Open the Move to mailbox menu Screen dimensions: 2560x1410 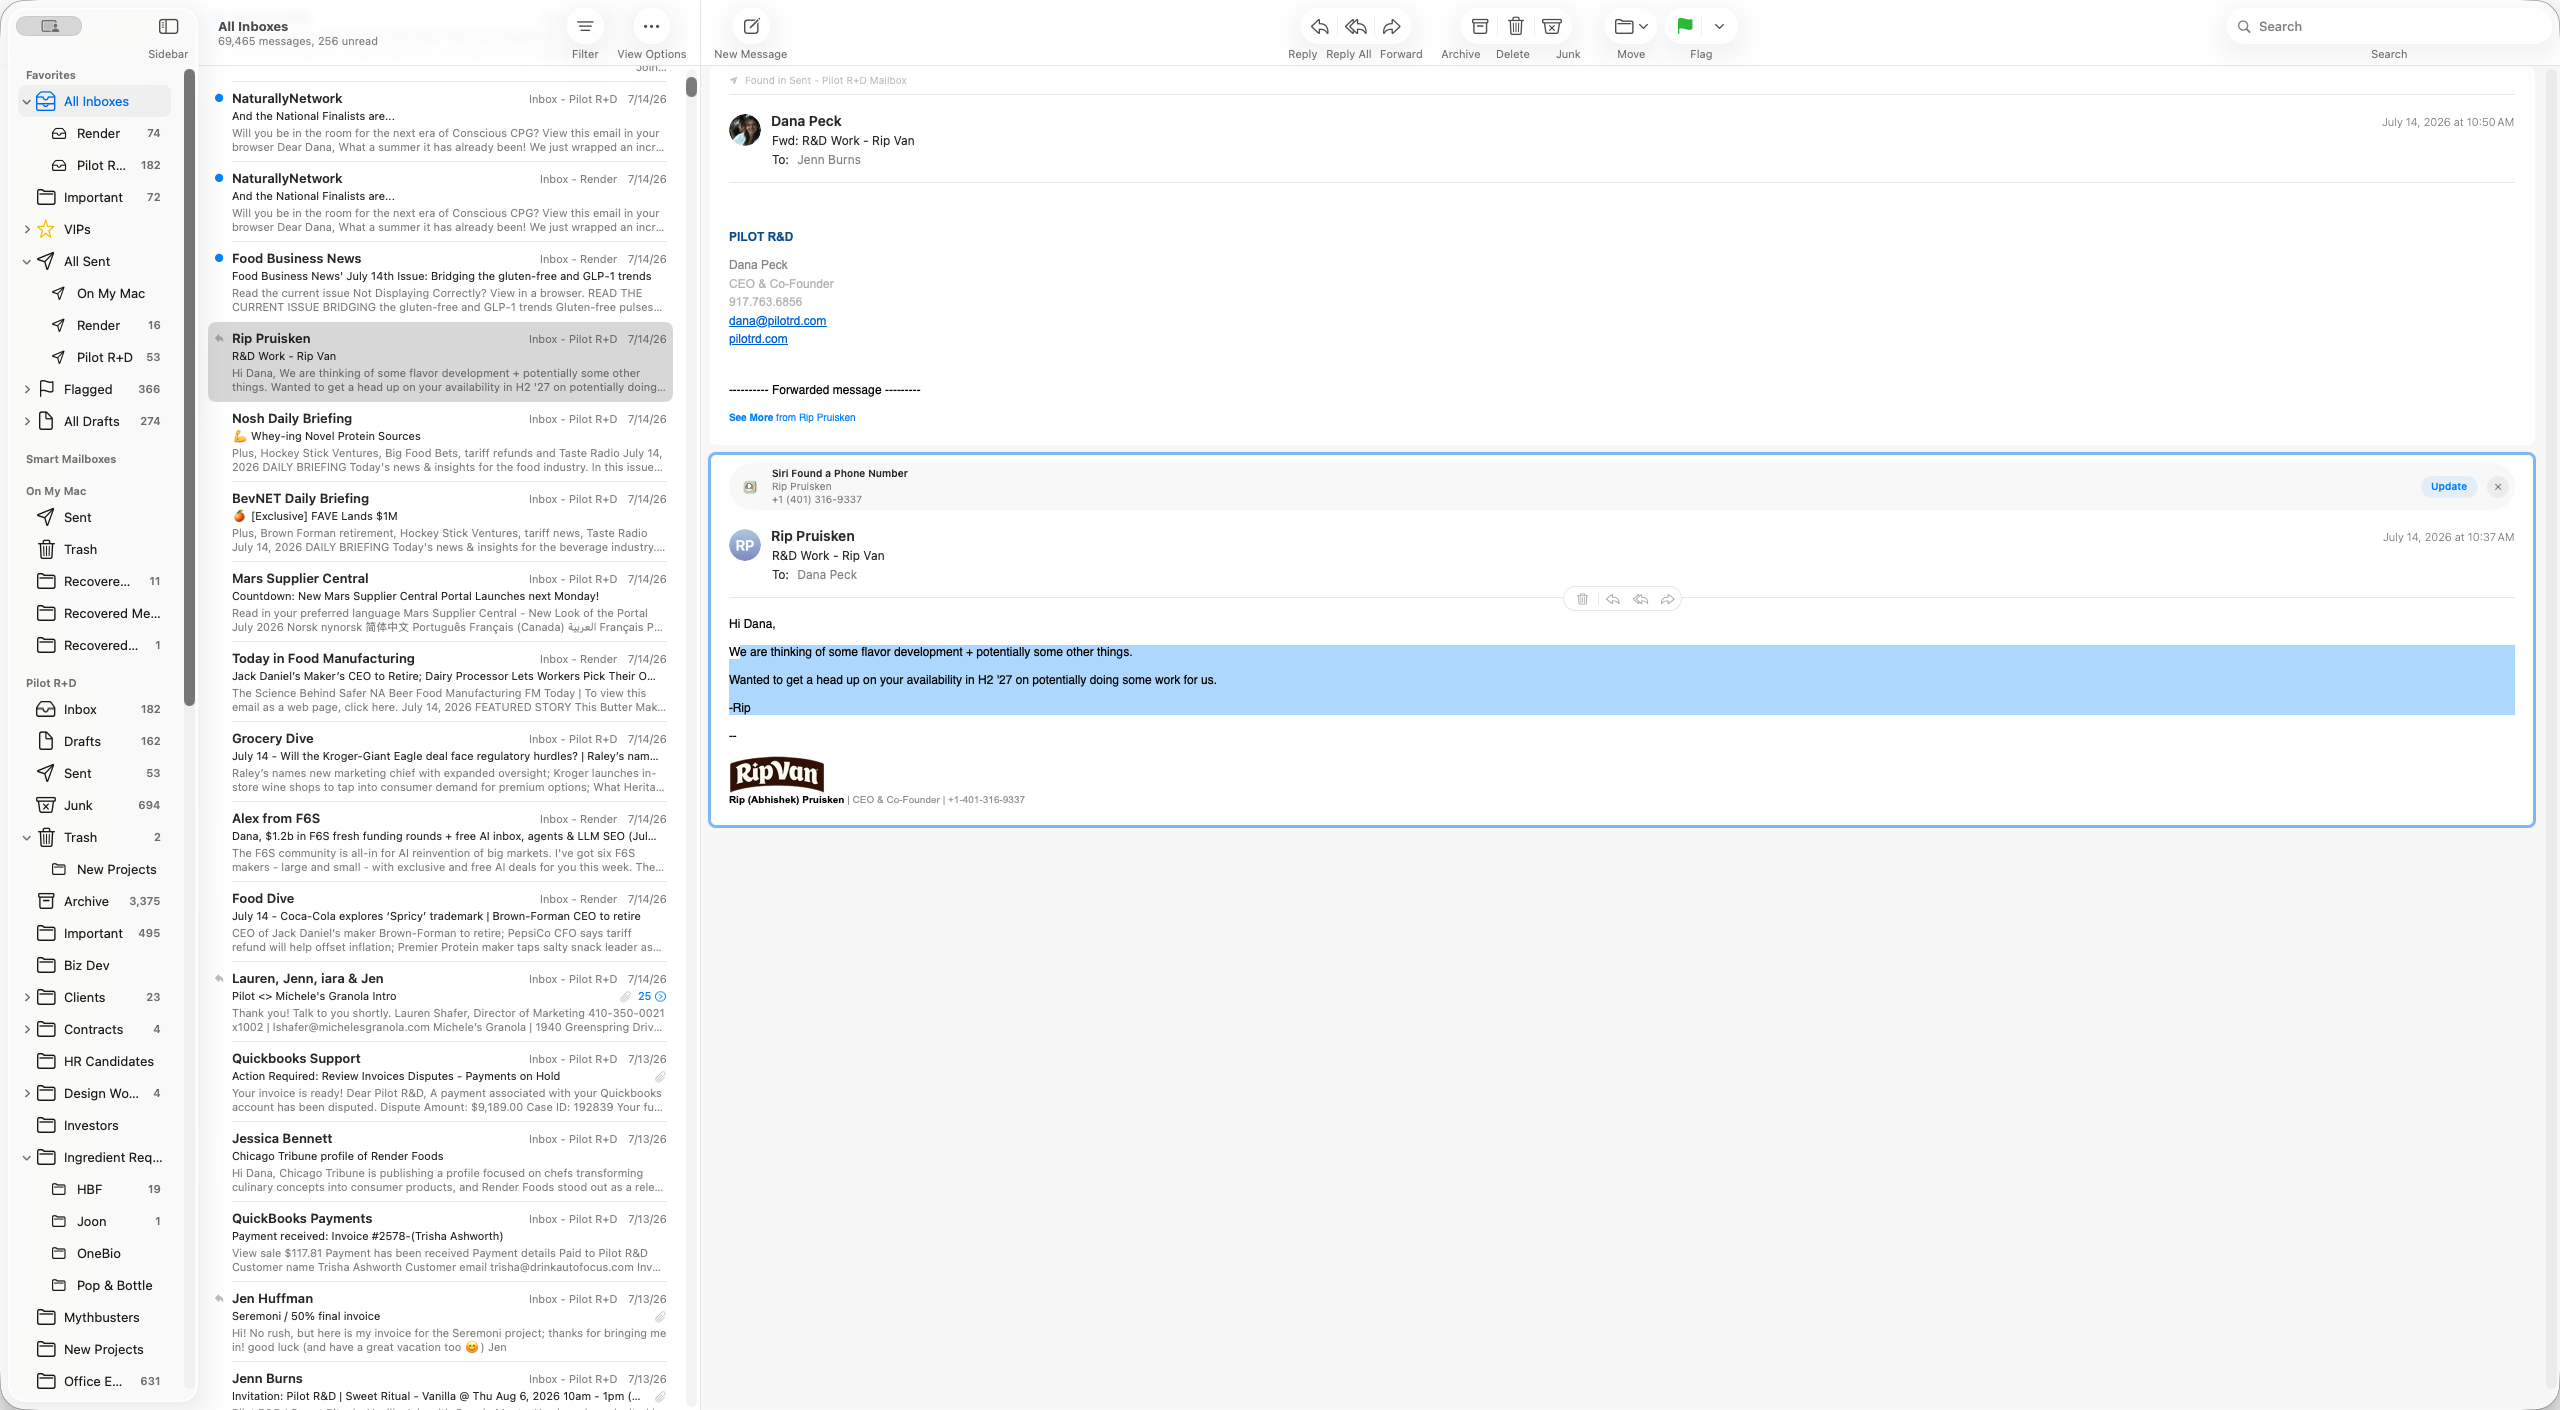[1631, 27]
